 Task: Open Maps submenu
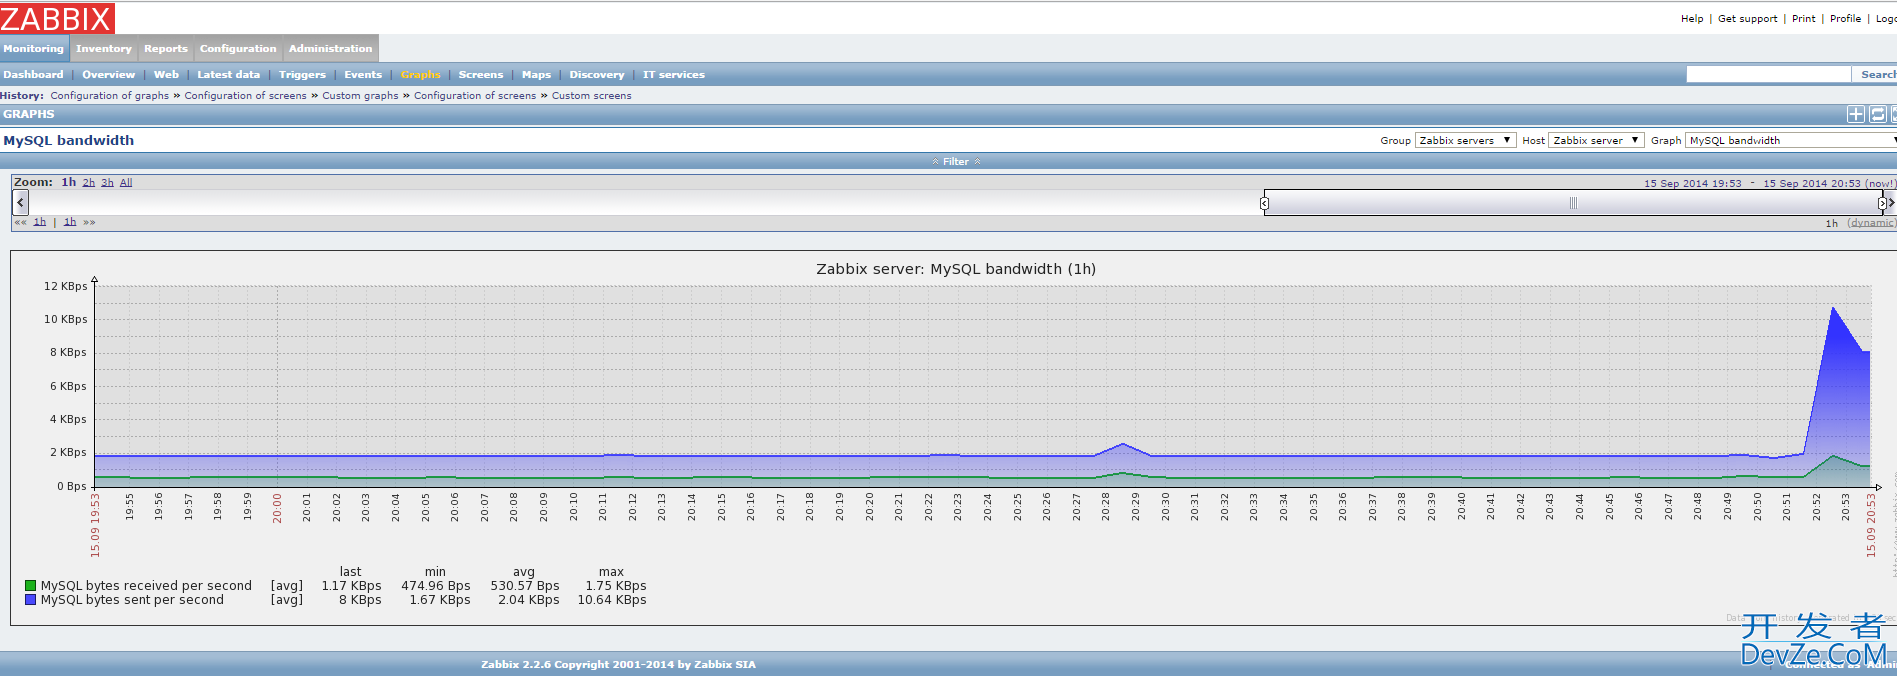[536, 74]
